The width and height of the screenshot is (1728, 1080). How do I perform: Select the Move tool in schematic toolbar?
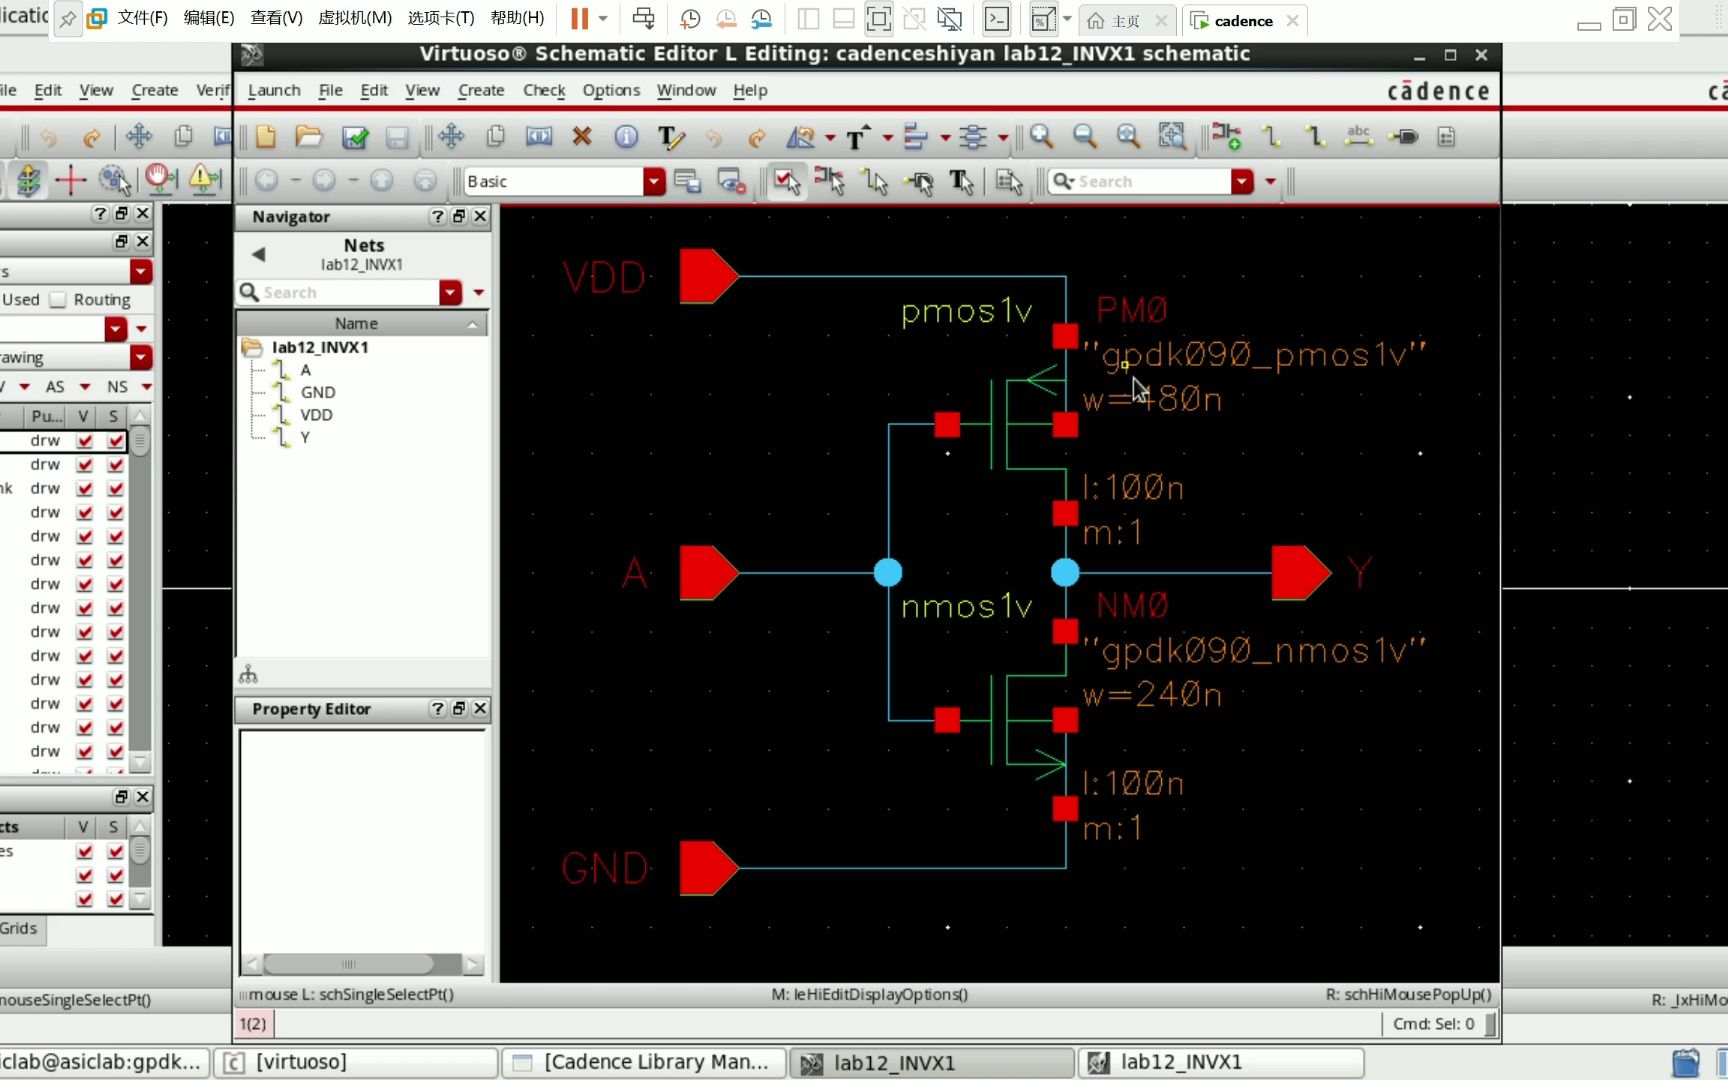pos(452,136)
